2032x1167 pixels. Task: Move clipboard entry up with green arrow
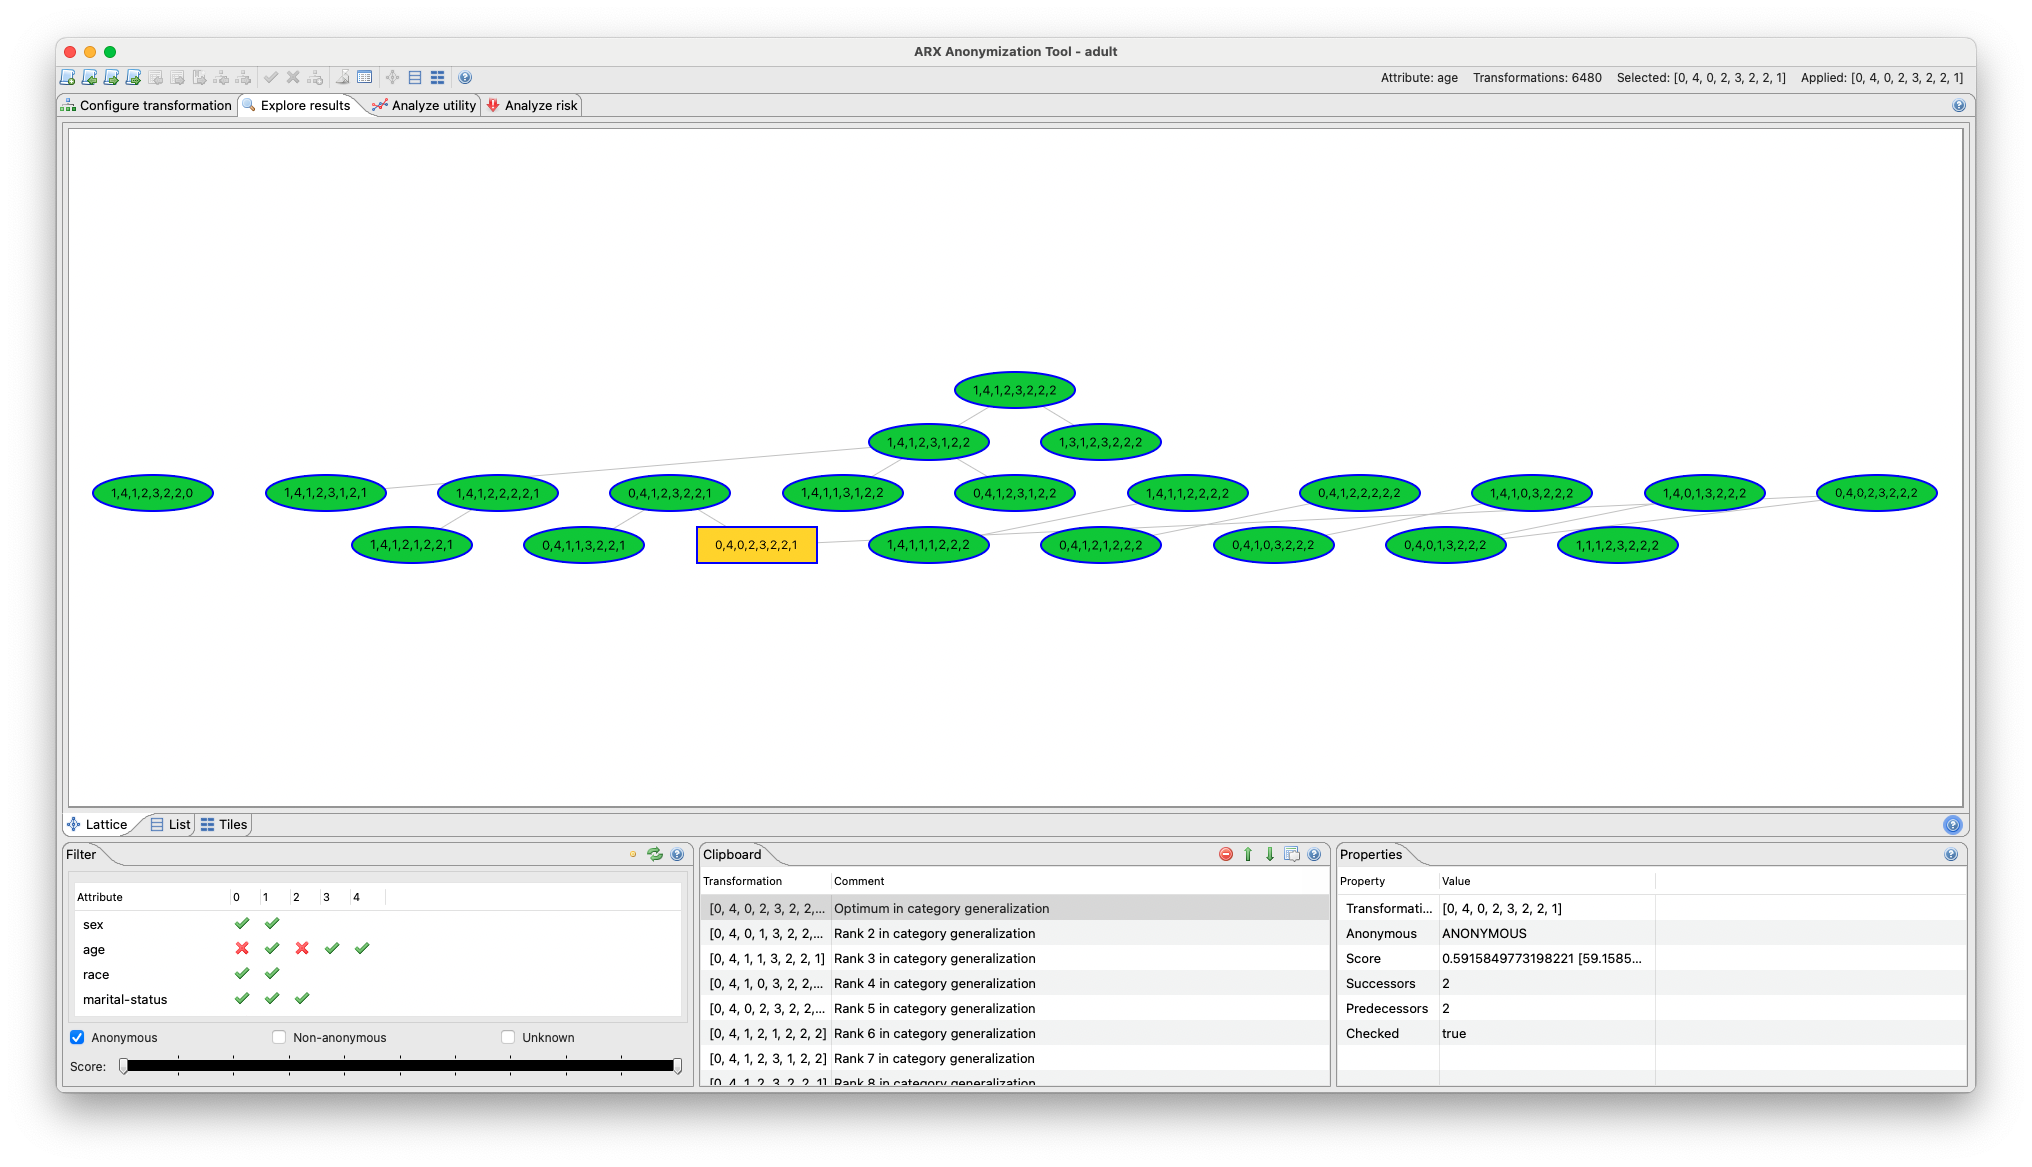1248,854
